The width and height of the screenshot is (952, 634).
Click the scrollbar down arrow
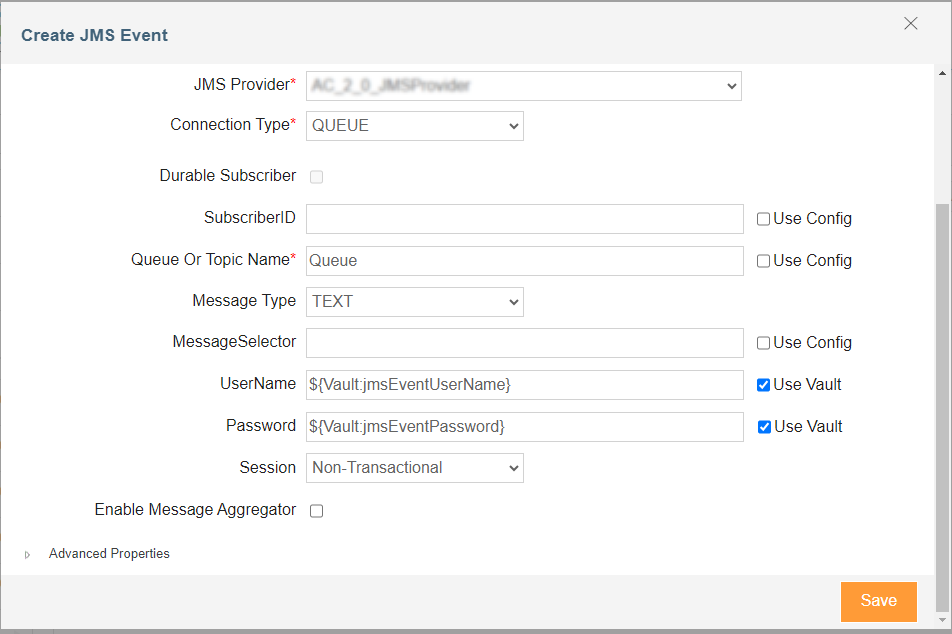(942, 620)
